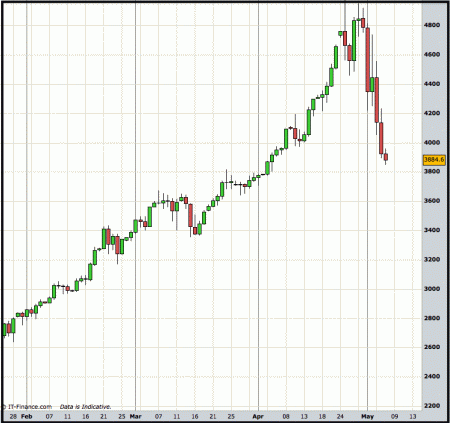This screenshot has width=450, height=423.
Task: Click the last red candlestick near 3884
Action: click(x=386, y=157)
